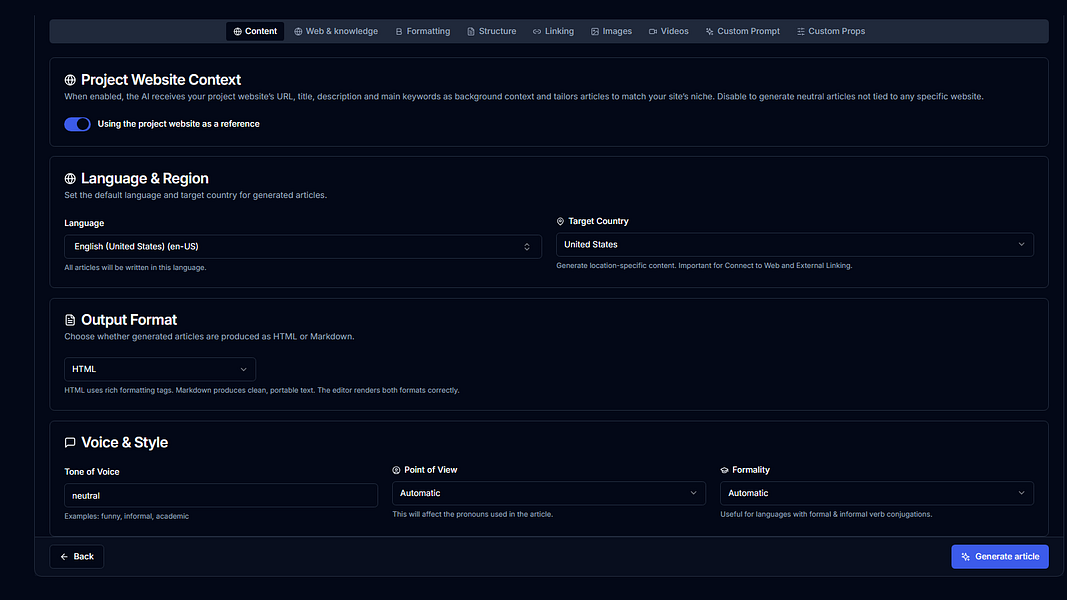Switch to the Videos tab

click(x=668, y=31)
